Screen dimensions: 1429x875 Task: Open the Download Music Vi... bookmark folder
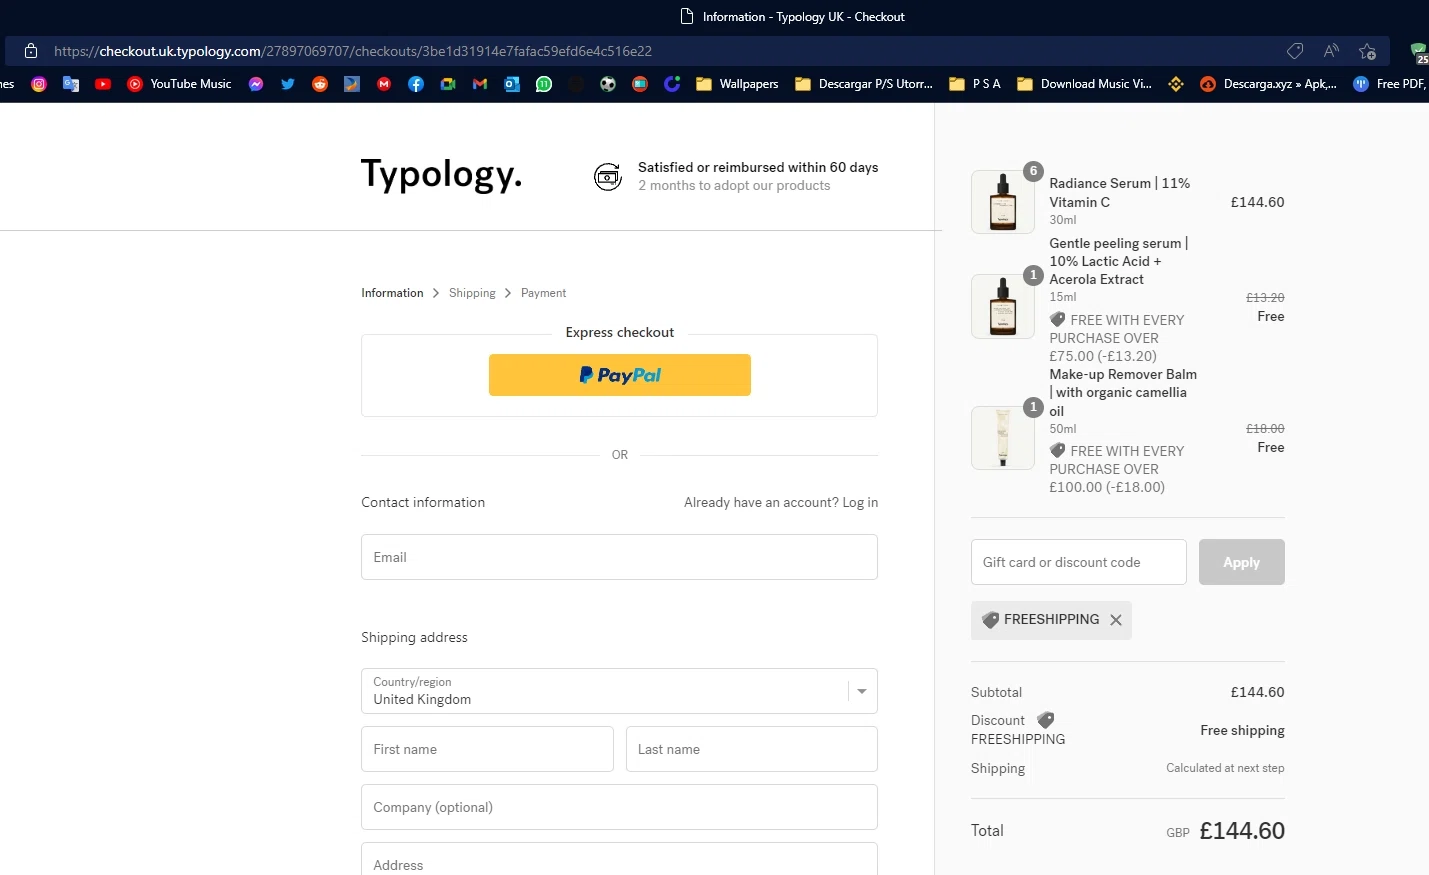click(1084, 84)
